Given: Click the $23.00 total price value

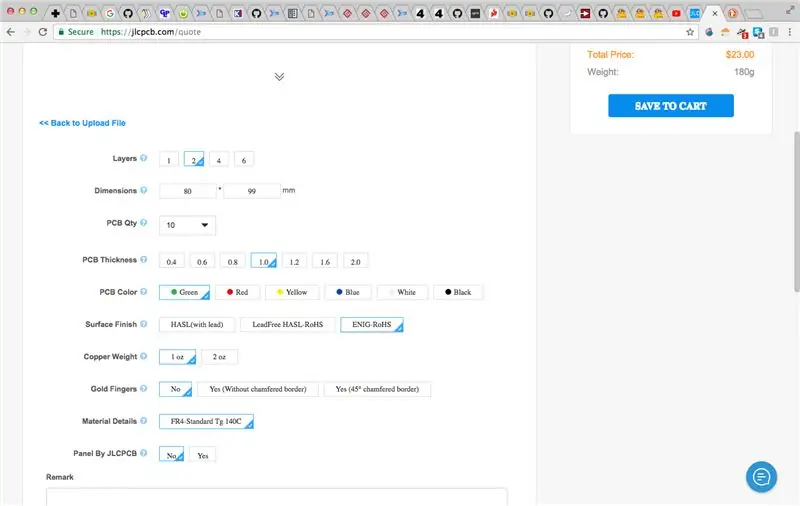Looking at the screenshot, I should point(740,55).
